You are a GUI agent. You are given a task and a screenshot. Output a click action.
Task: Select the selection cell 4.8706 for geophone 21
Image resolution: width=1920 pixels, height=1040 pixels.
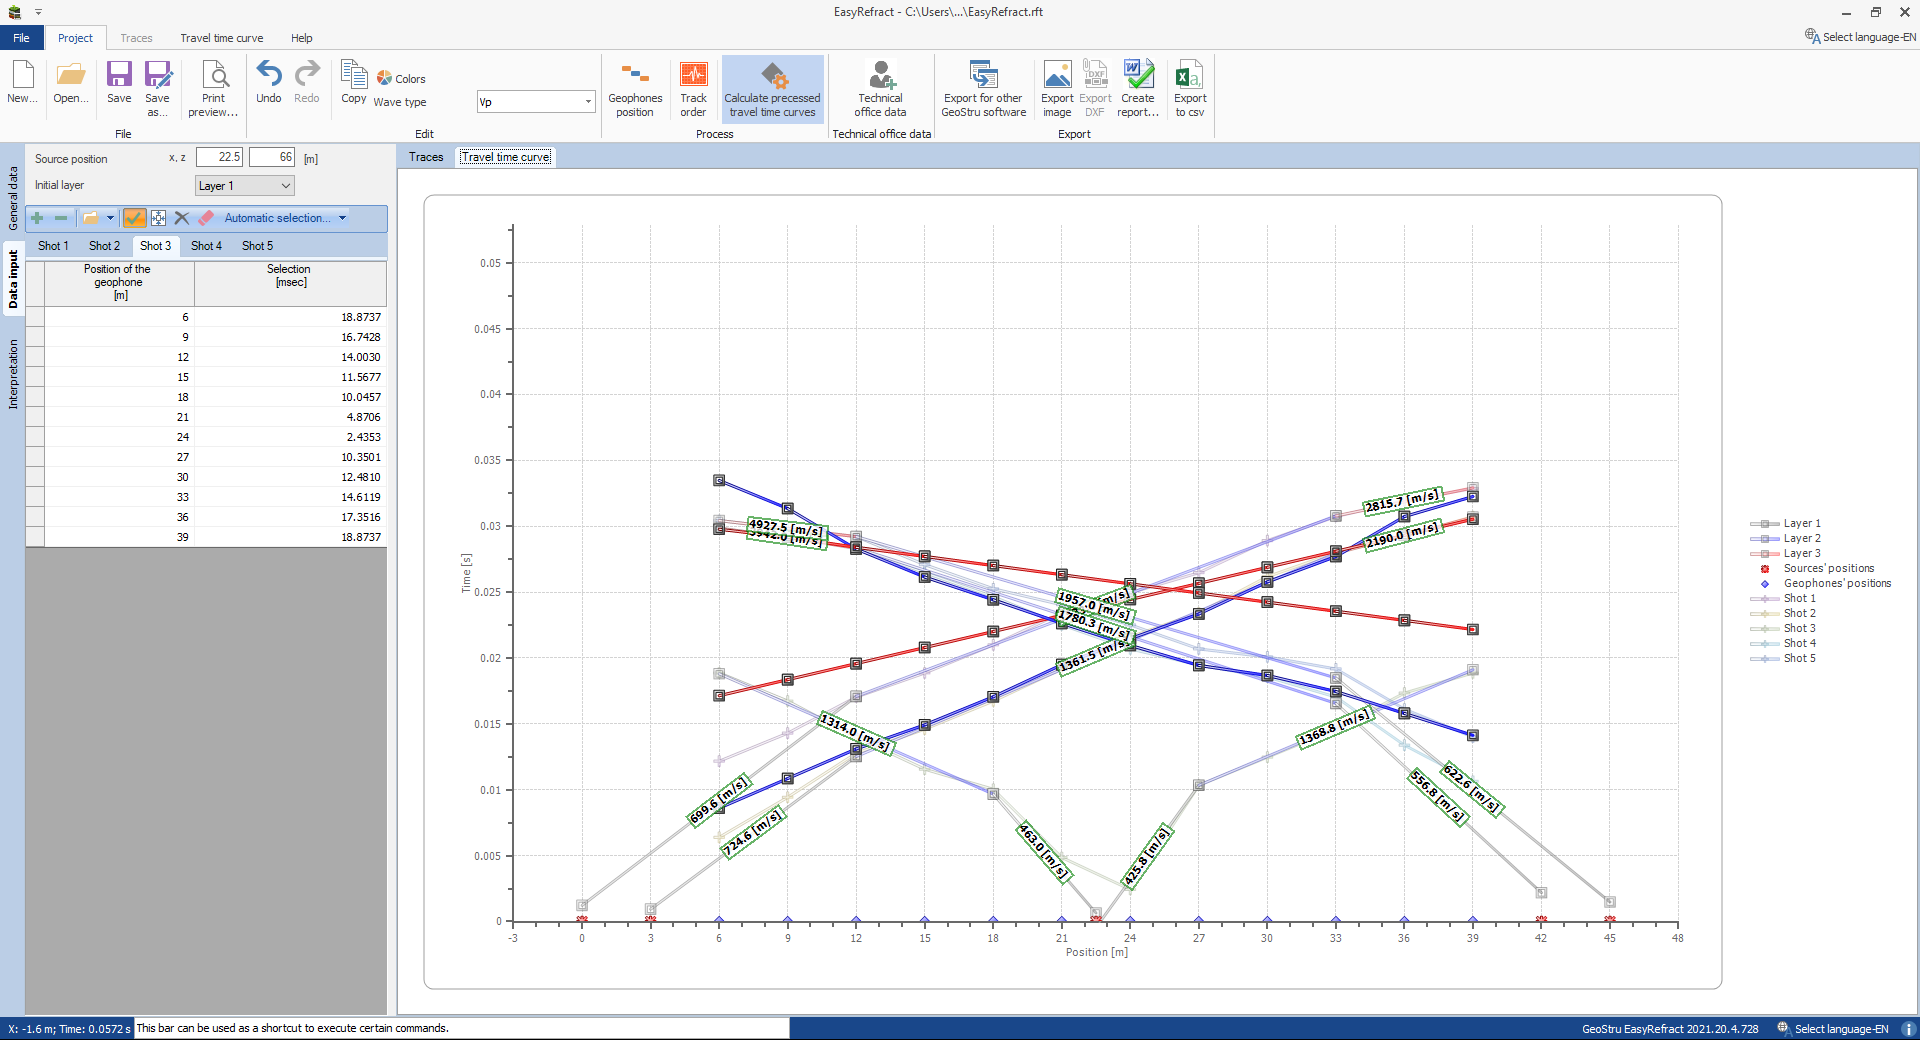(x=290, y=417)
